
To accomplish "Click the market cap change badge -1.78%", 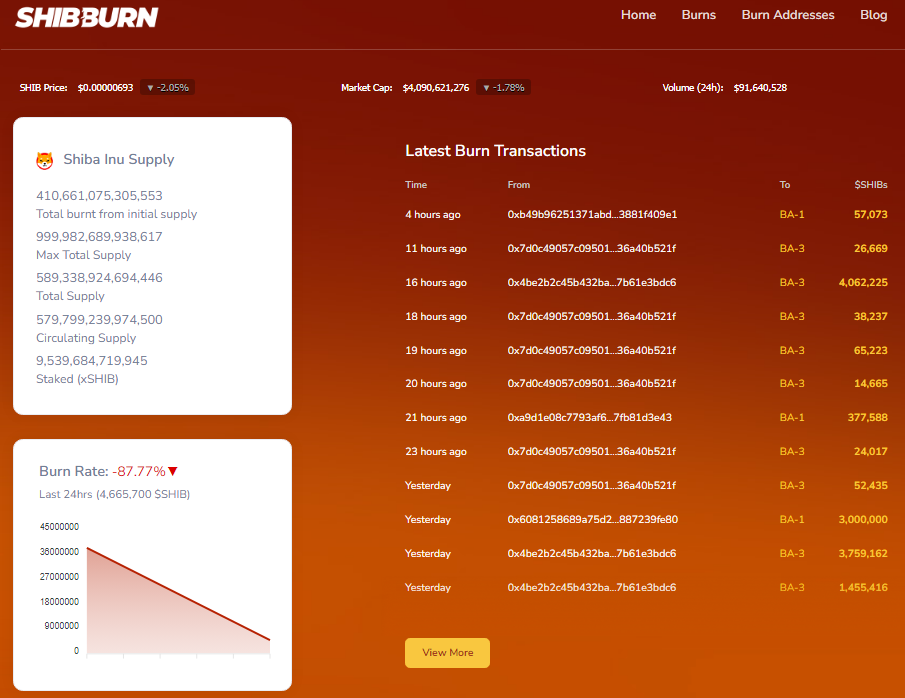I will 503,88.
